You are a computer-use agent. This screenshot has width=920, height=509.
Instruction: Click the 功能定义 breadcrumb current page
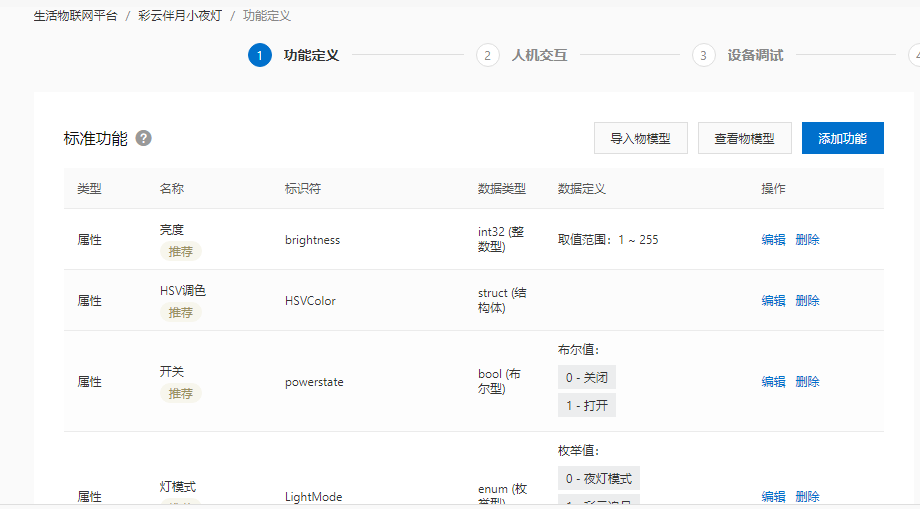pyautogui.click(x=267, y=16)
